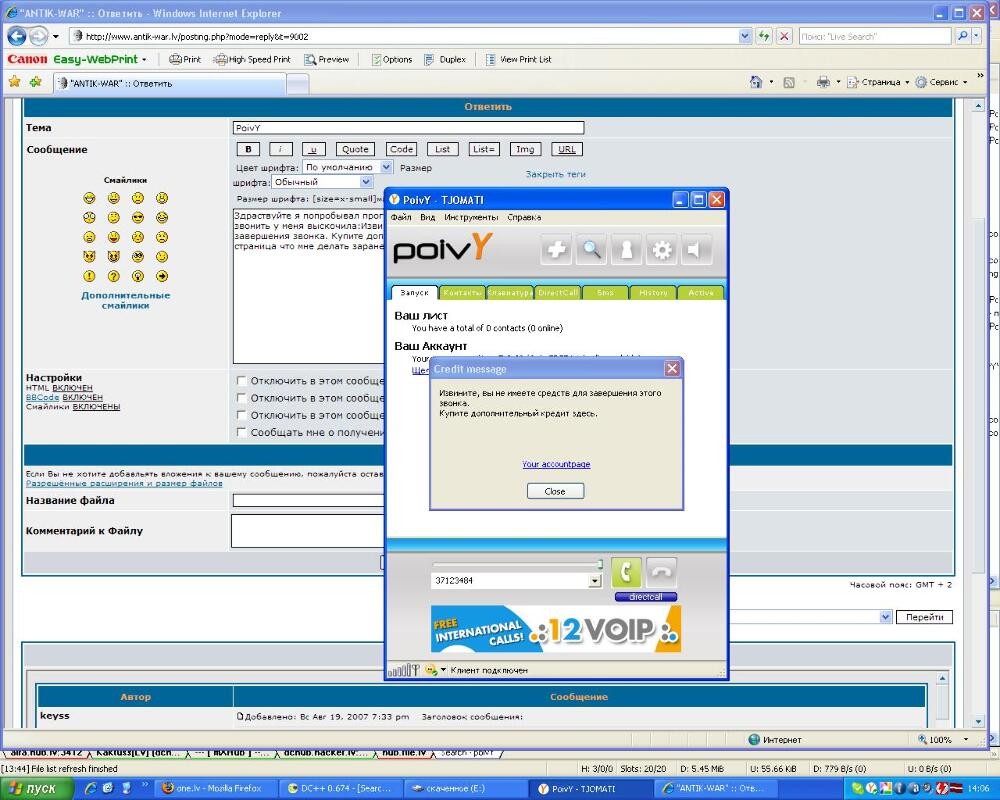Click Canon Print toolbar button
The height and width of the screenshot is (800, 1000).
pyautogui.click(x=185, y=59)
